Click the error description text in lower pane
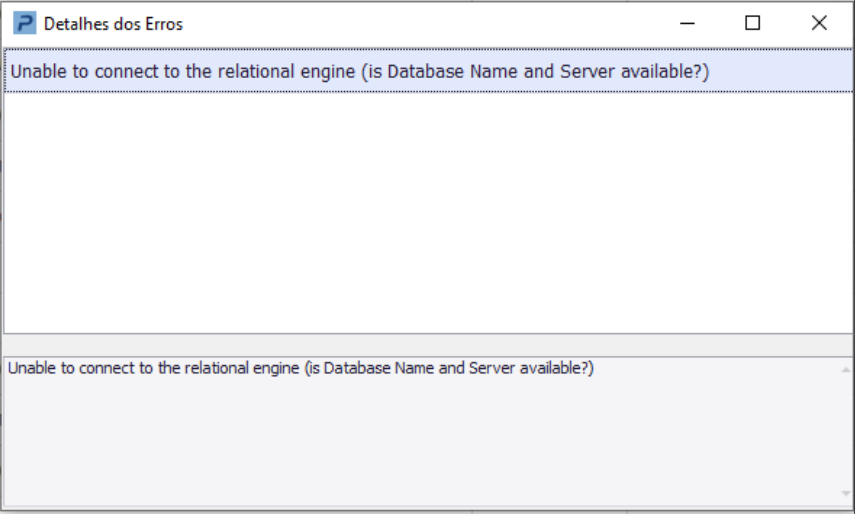The height and width of the screenshot is (514, 855). pyautogui.click(x=300, y=368)
